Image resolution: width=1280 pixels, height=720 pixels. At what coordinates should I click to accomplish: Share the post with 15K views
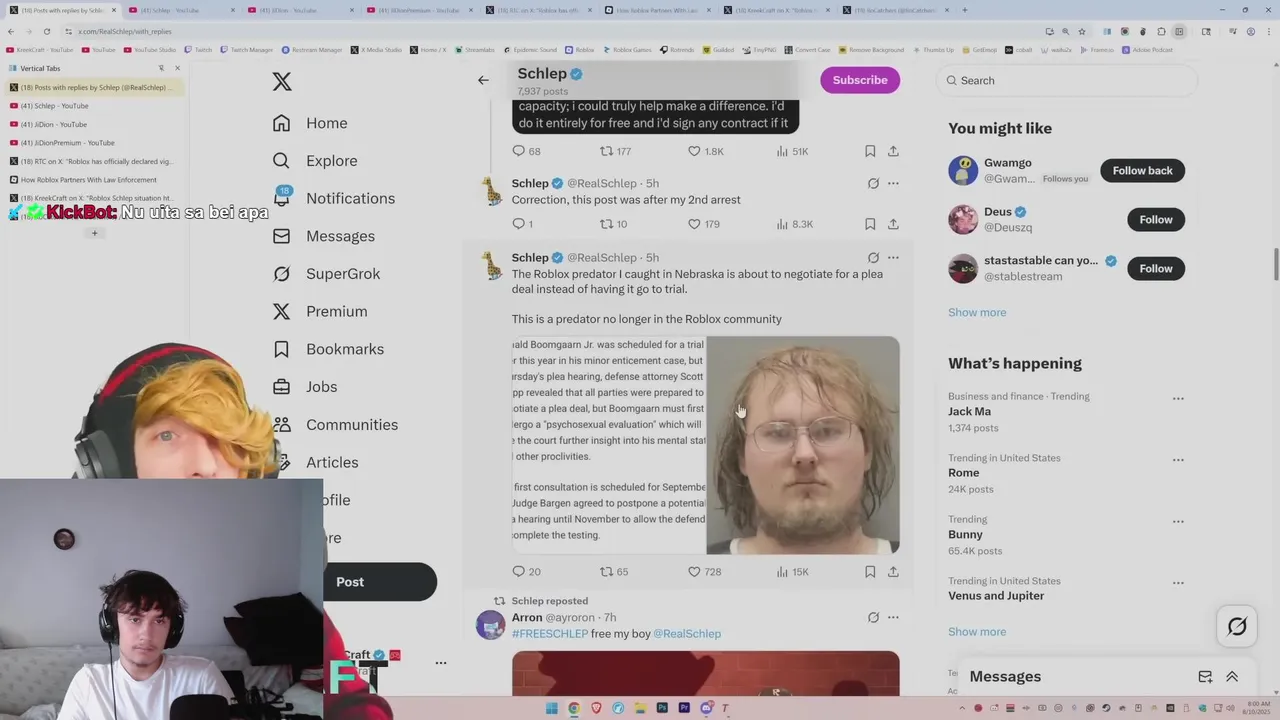[893, 571]
